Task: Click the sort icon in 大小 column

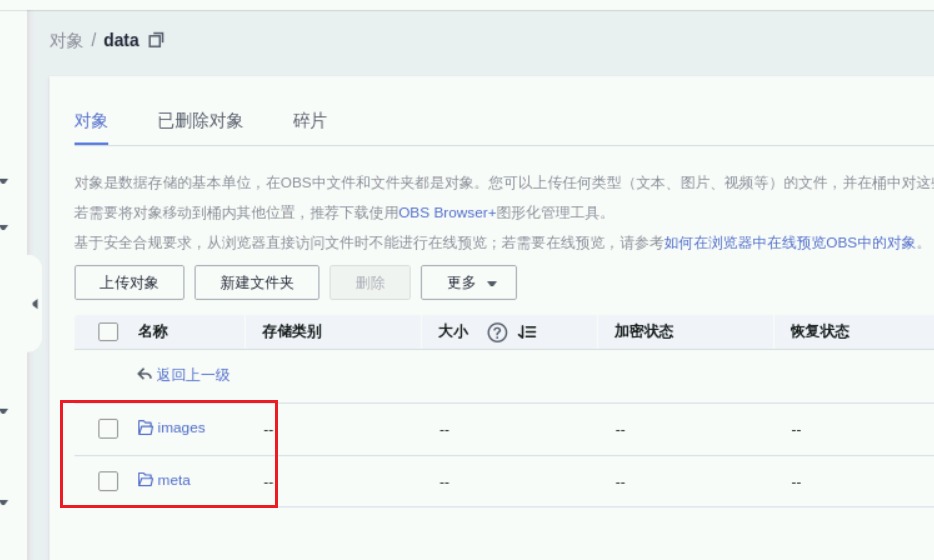Action: (x=527, y=333)
